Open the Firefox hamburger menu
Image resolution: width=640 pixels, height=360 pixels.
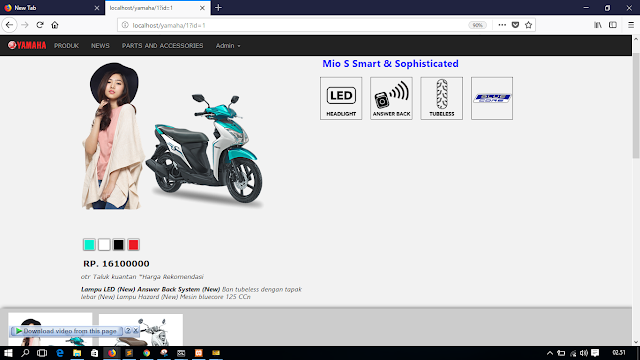tap(631, 25)
